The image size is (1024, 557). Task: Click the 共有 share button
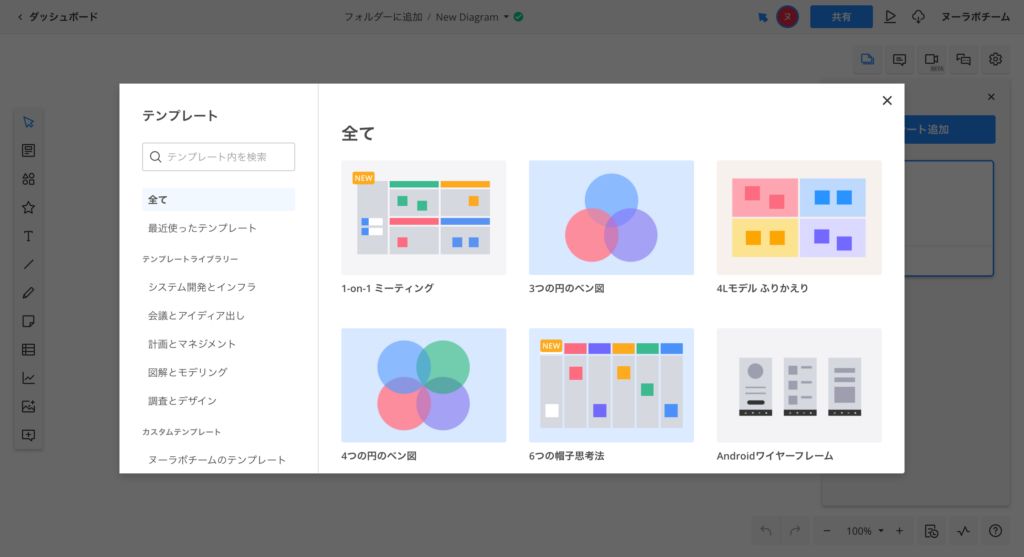(x=841, y=17)
